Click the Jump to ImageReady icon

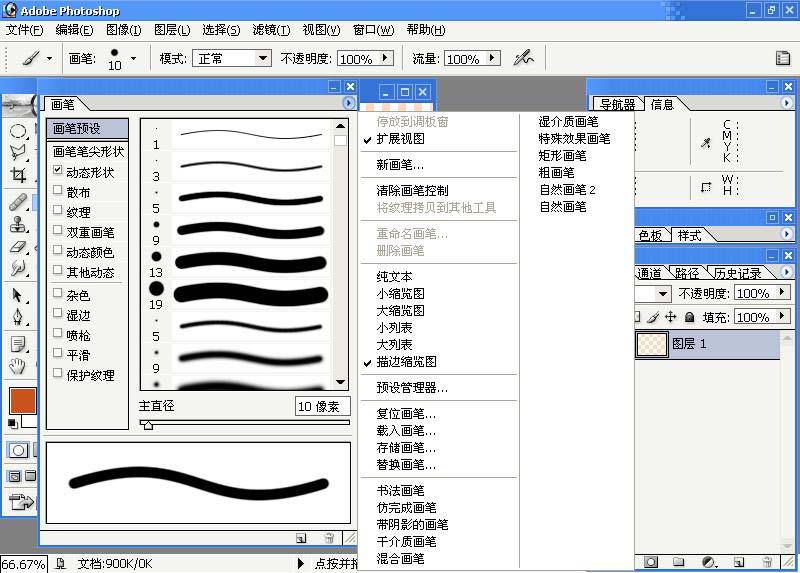click(x=21, y=503)
